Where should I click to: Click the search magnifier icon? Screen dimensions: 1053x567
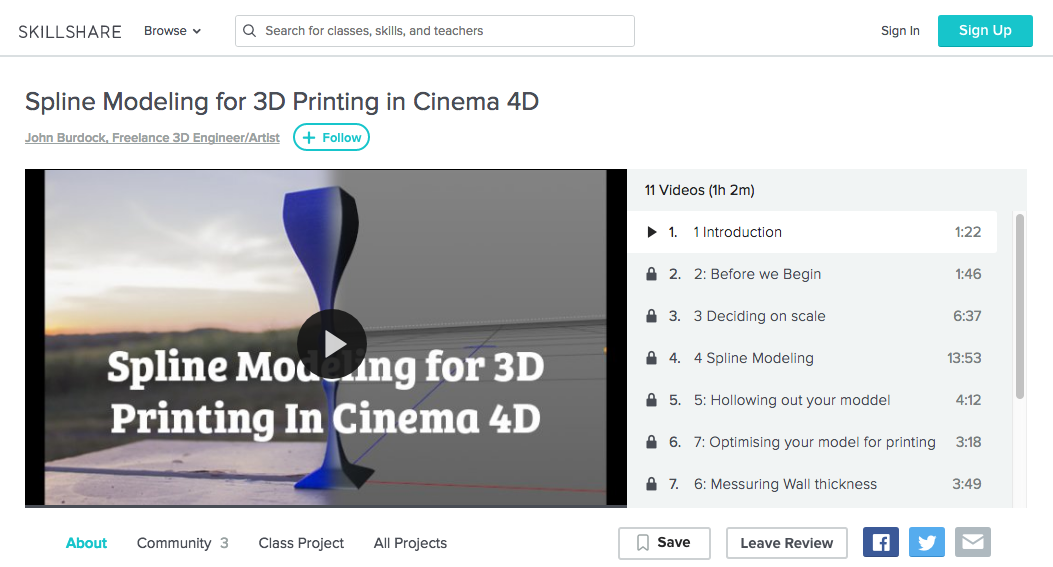(249, 31)
